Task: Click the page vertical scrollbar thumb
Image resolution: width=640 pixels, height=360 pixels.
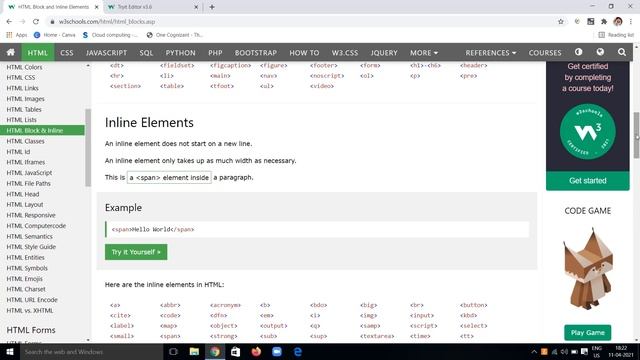Action: (636, 135)
